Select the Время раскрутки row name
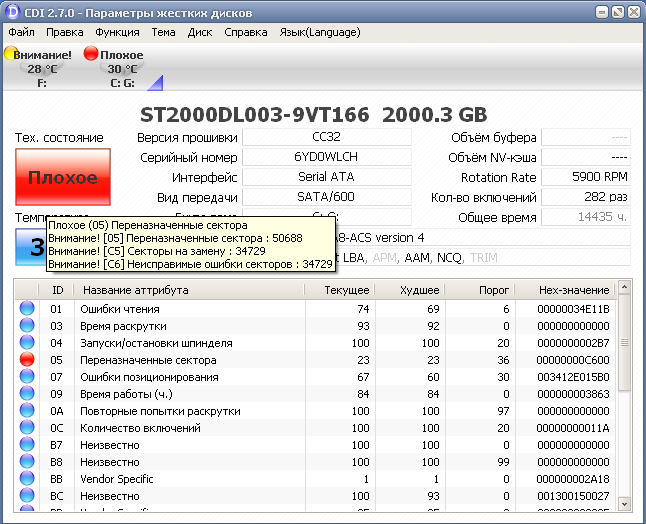Viewport: 646px width, 524px height. pyautogui.click(x=123, y=326)
